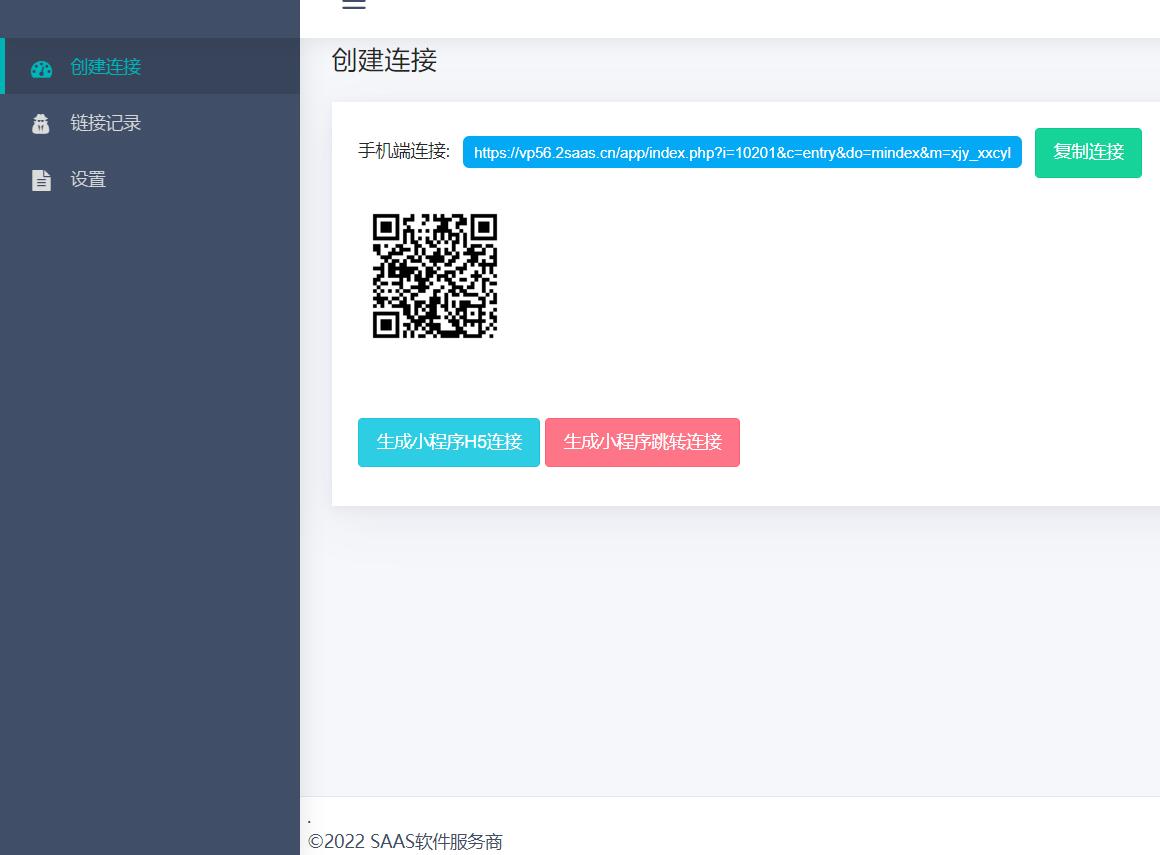Open 创建连接 in the sidebar menu
The width and height of the screenshot is (1160, 855).
click(105, 67)
